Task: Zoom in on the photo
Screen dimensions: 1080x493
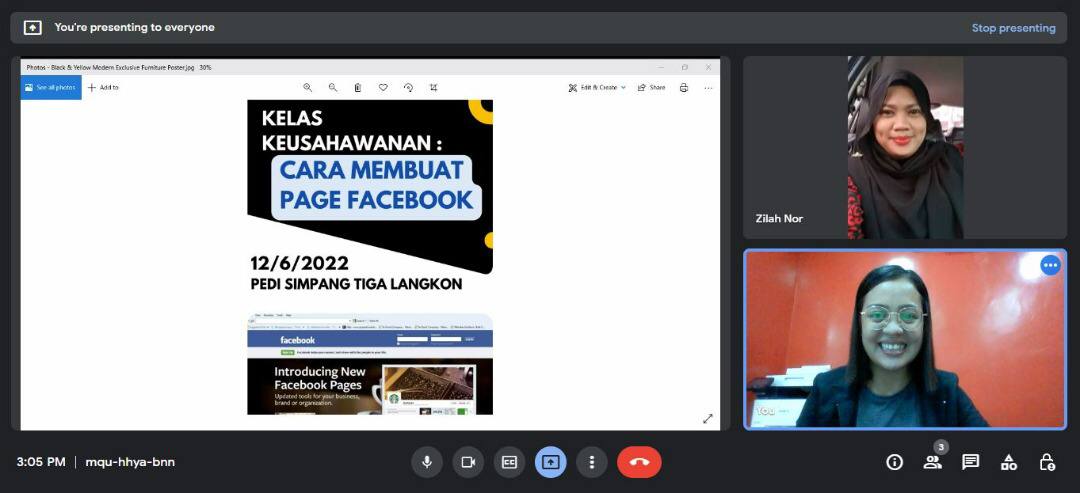Action: (308, 87)
